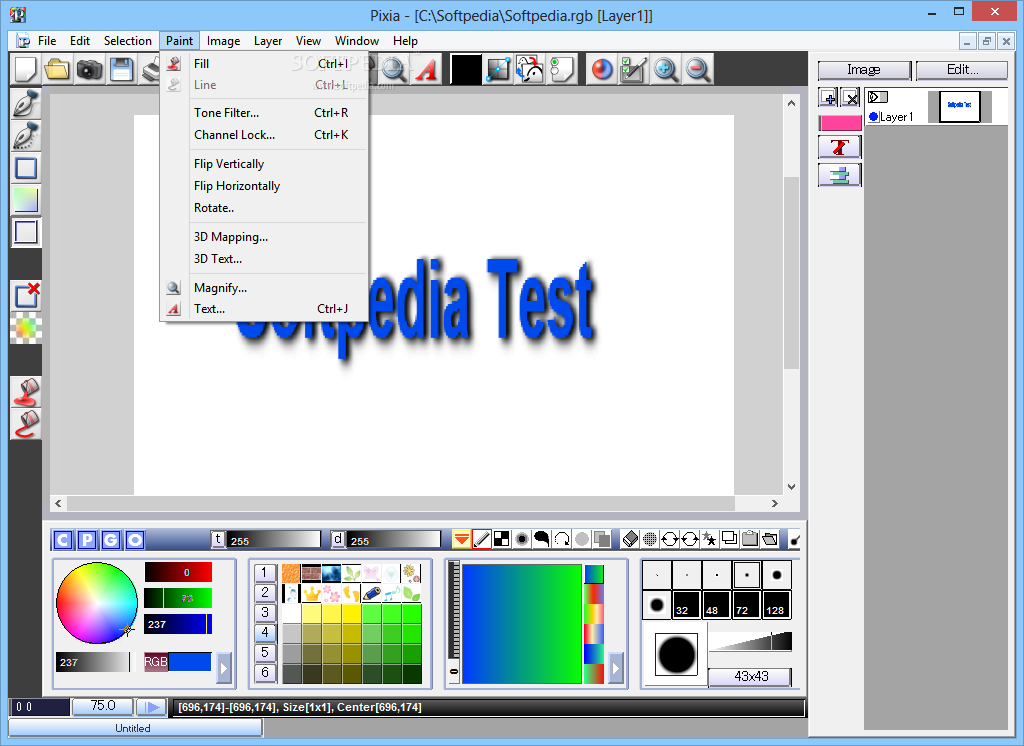Create a new blank document
The image size is (1024, 746).
25,69
